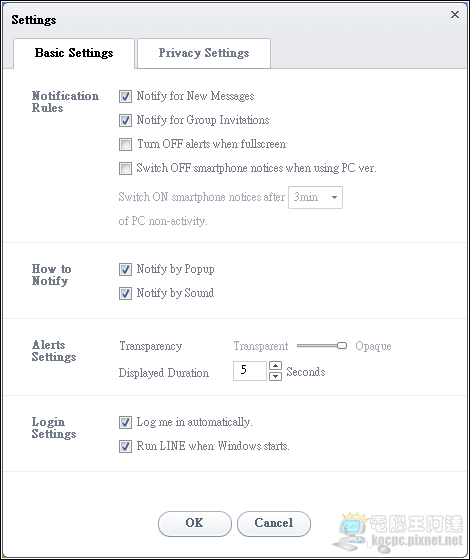This screenshot has width=470, height=560.
Task: Check Switch OFF smartphone notices when using PC
Action: point(125,168)
